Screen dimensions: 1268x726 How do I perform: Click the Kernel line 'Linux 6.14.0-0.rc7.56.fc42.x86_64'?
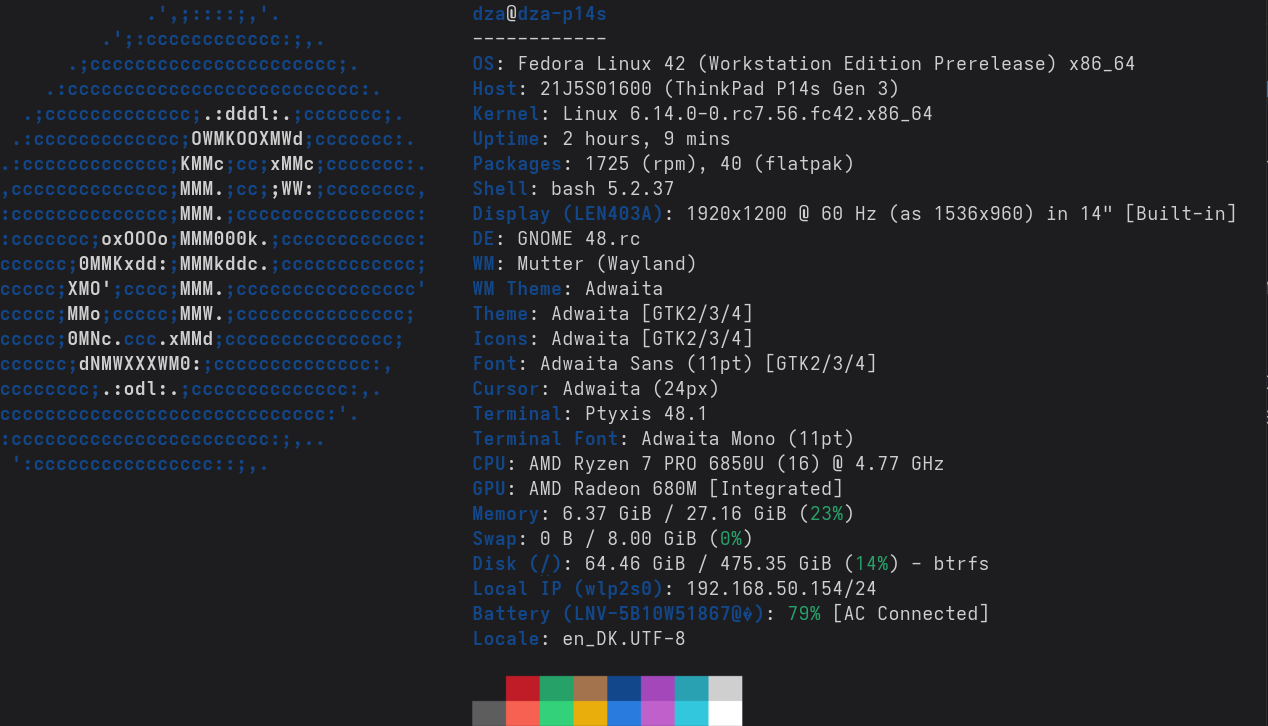(x=703, y=114)
